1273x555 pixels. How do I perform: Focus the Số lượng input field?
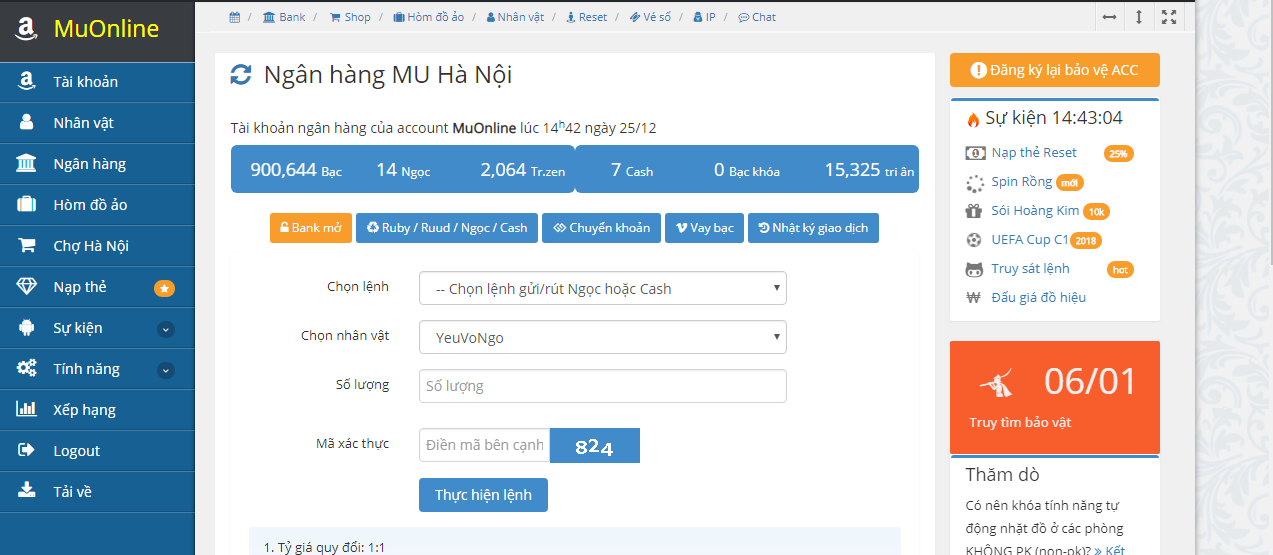pos(603,386)
